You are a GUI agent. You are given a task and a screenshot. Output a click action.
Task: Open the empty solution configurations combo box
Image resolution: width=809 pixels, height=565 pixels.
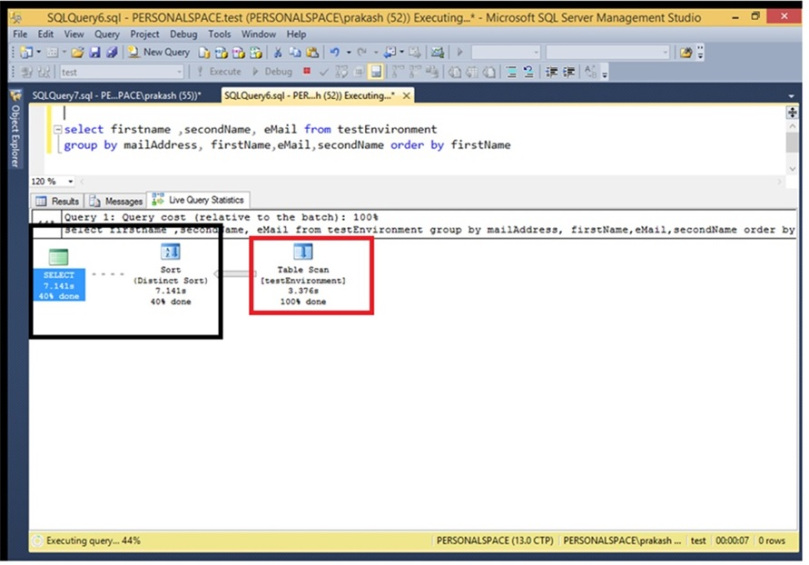(506, 52)
